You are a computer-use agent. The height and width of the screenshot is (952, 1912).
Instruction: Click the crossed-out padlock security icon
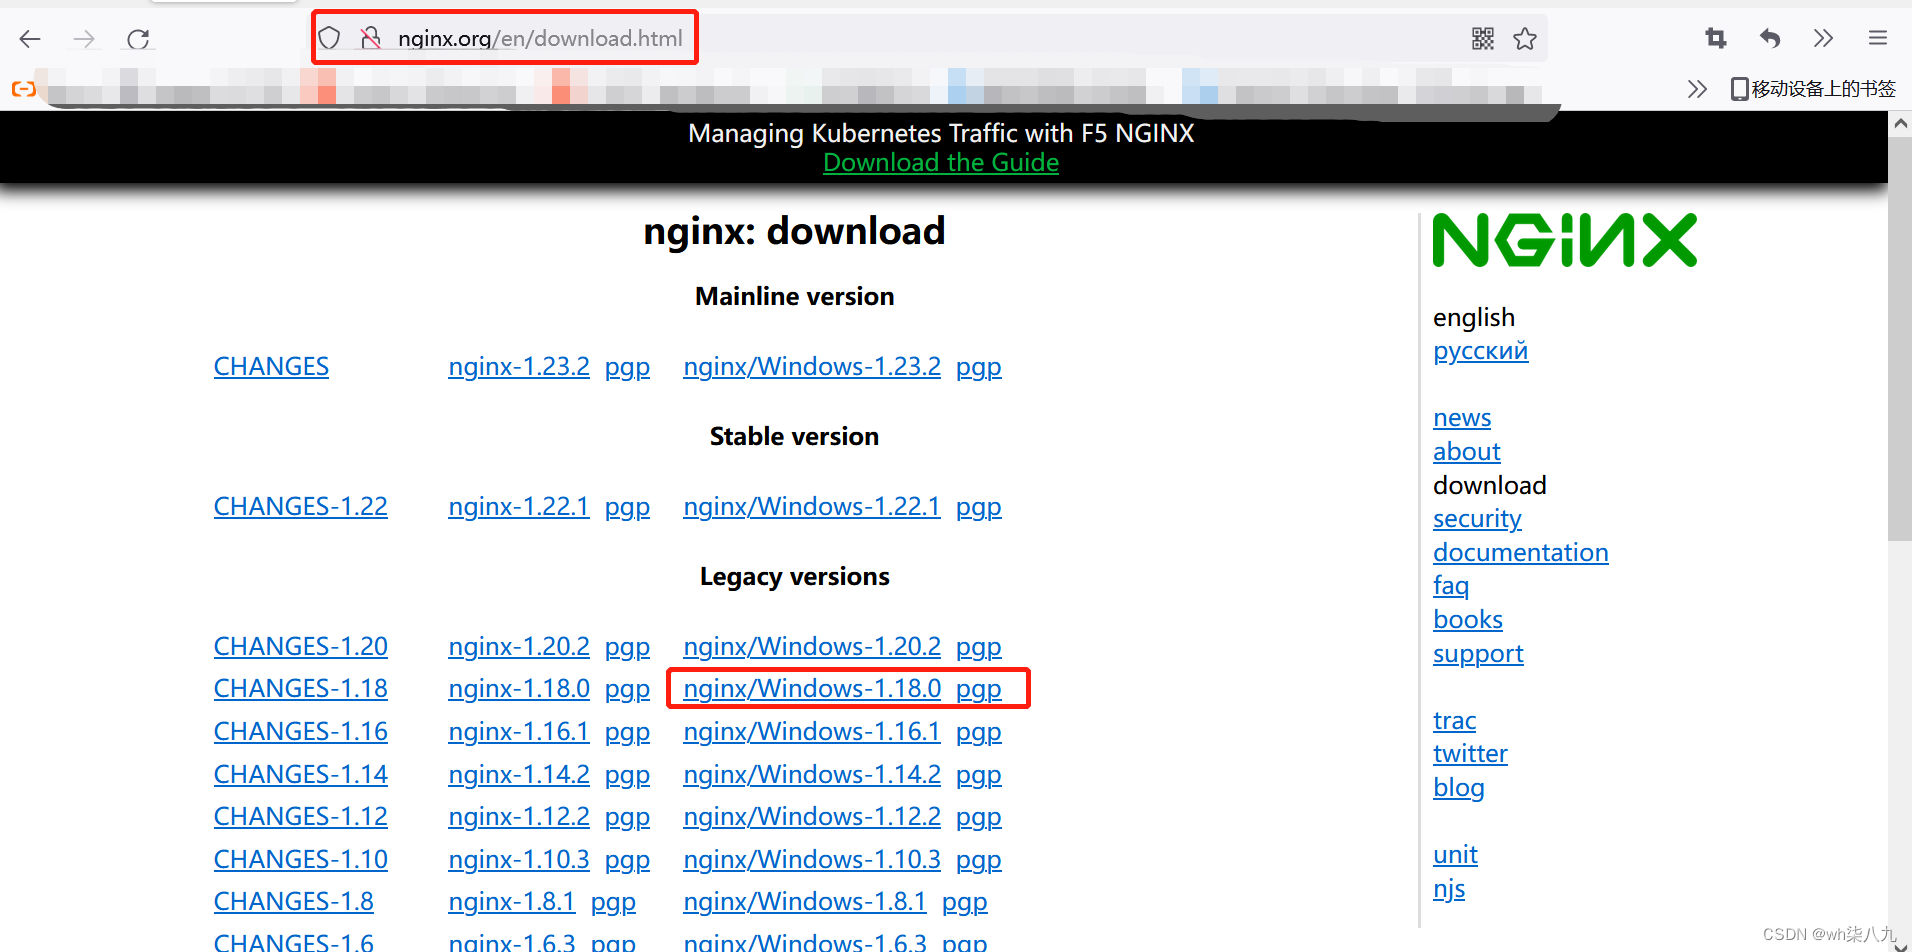point(371,37)
